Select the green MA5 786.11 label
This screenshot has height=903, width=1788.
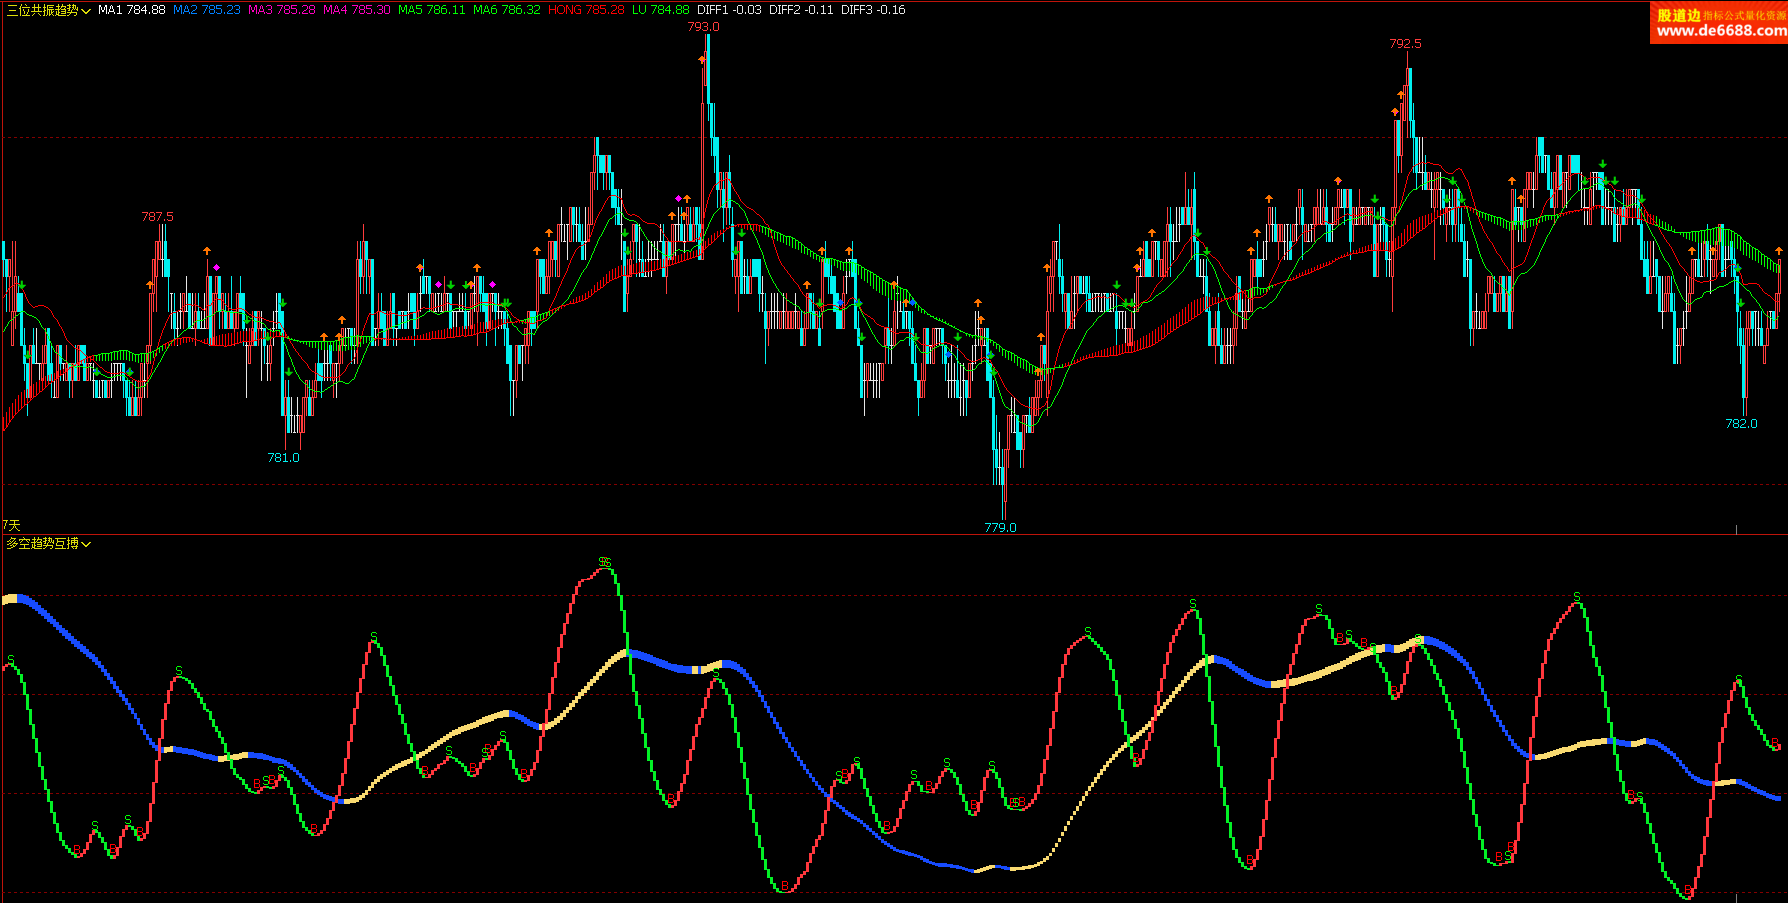[431, 10]
